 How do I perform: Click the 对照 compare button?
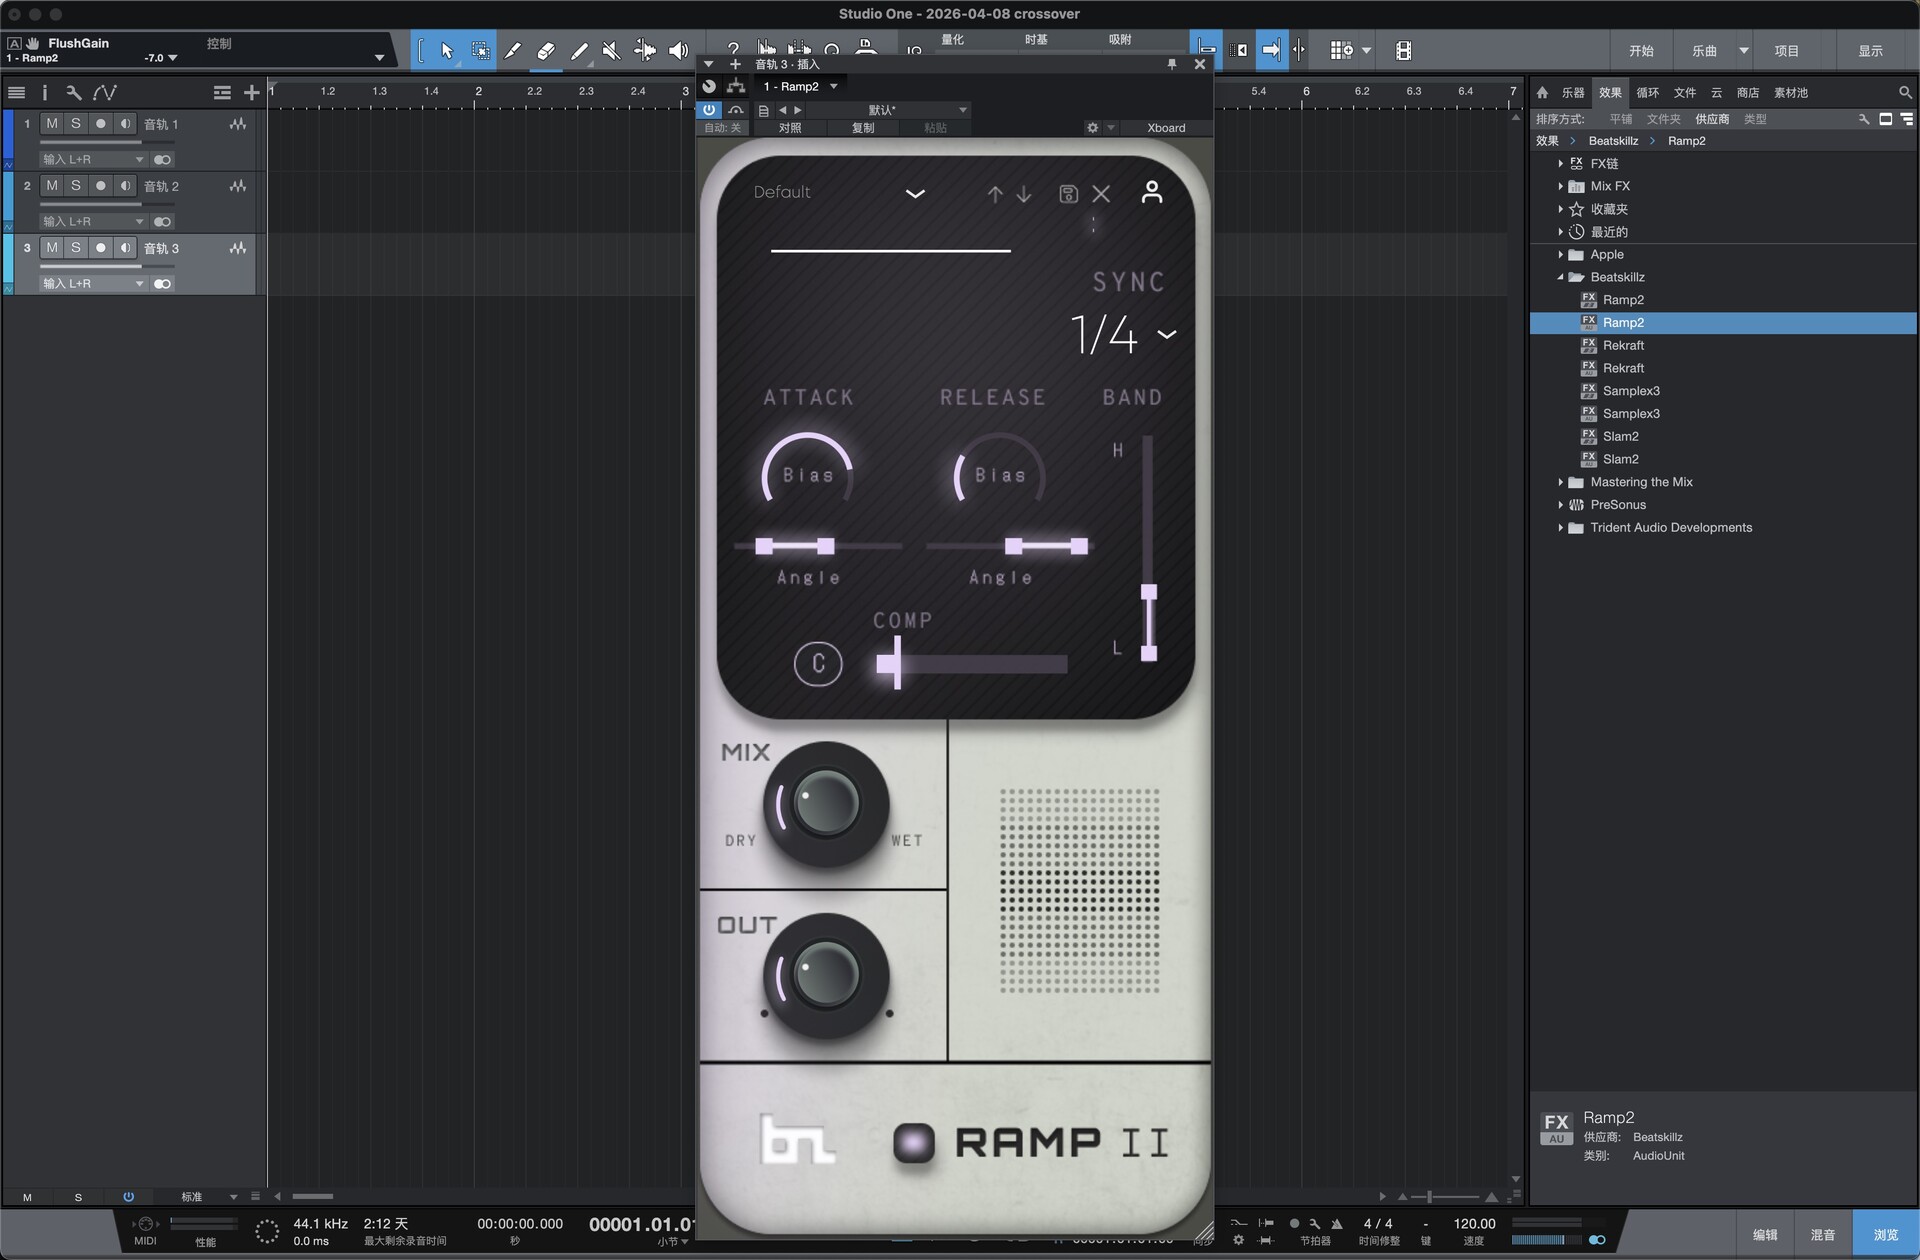coord(790,128)
